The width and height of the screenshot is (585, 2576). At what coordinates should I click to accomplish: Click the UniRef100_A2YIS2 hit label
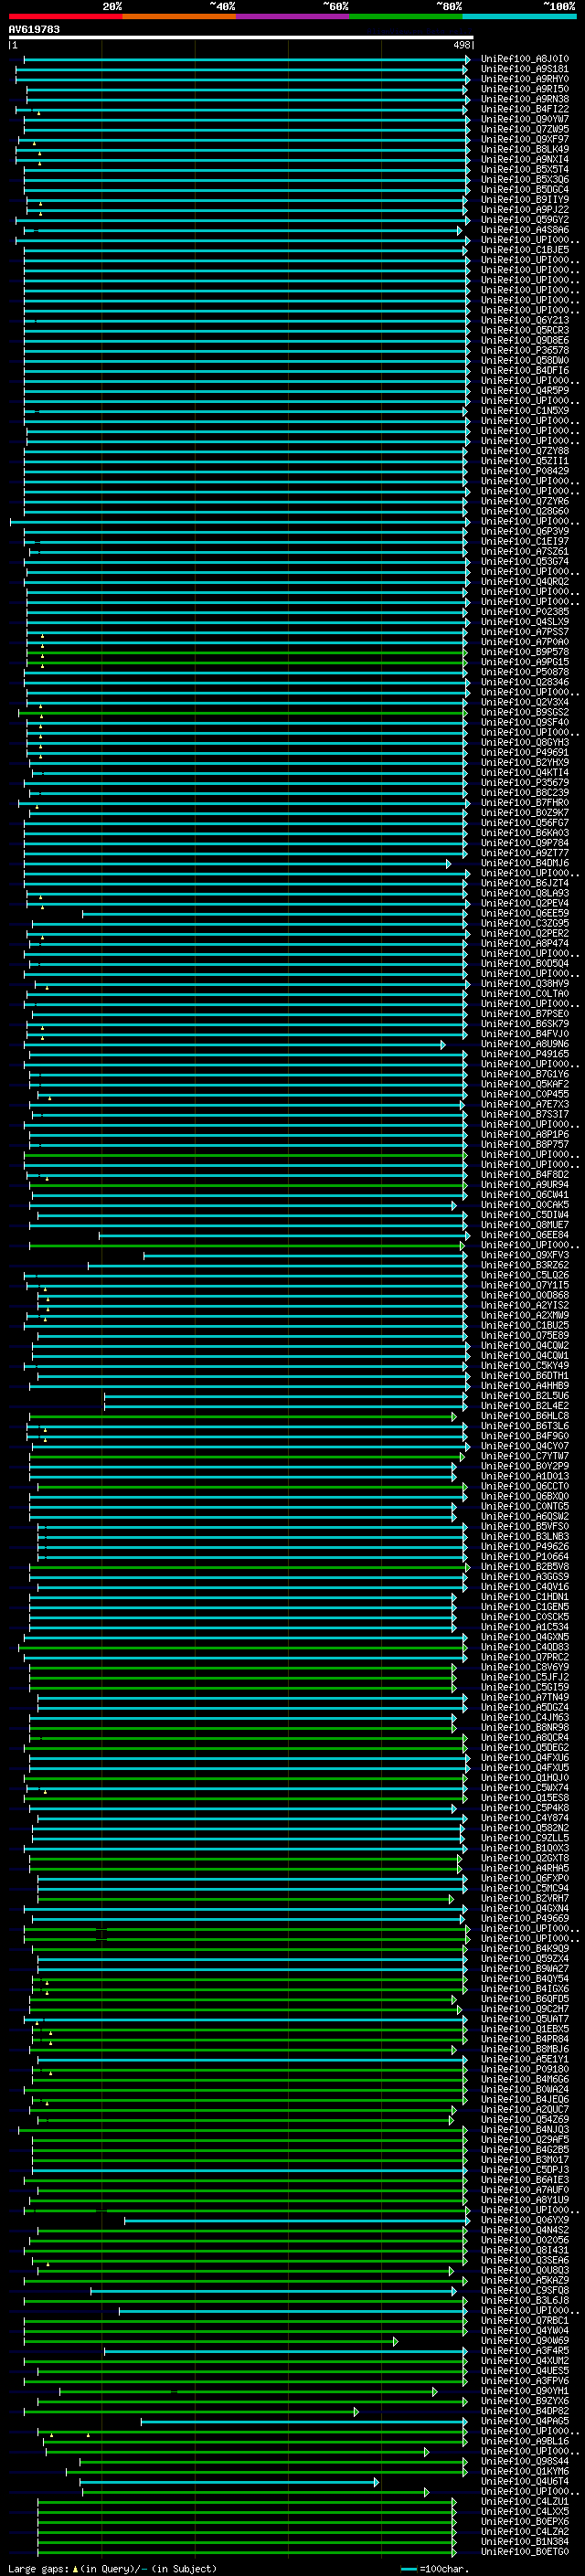tap(525, 1305)
